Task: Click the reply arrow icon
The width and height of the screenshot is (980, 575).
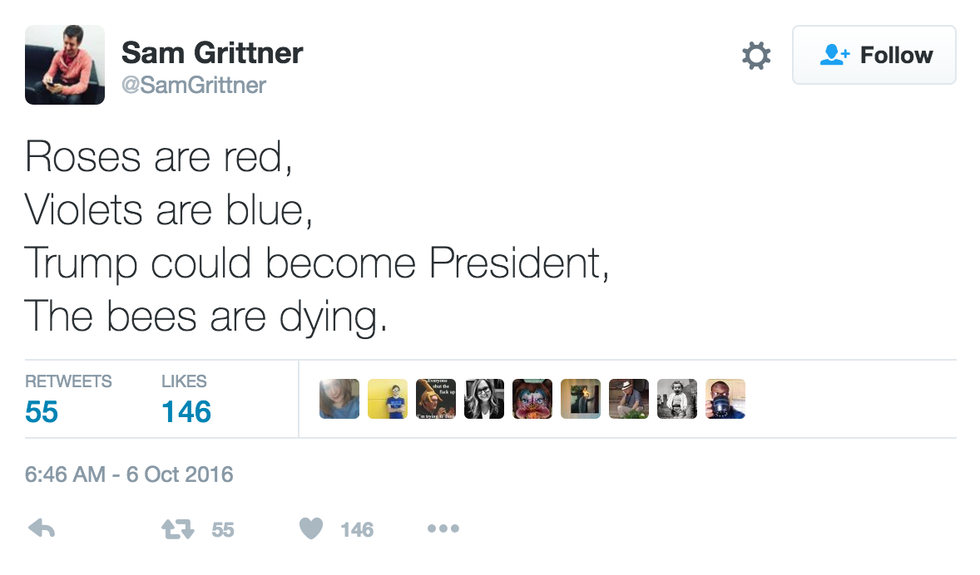Action: pyautogui.click(x=42, y=529)
